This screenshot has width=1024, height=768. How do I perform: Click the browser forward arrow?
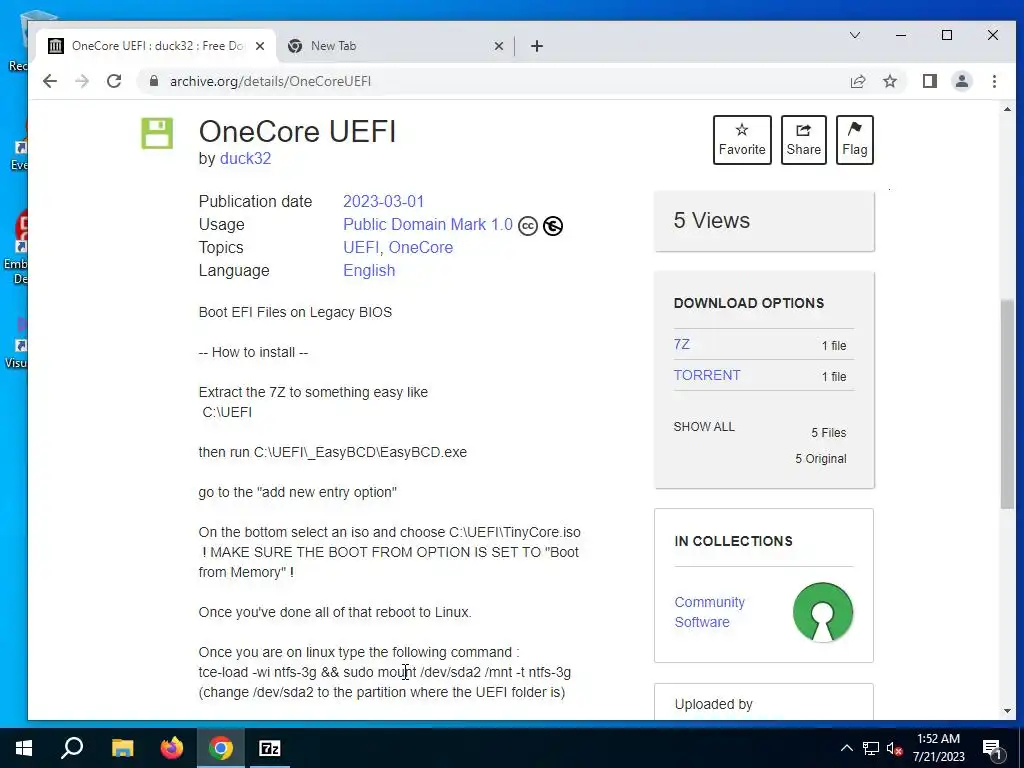[82, 81]
